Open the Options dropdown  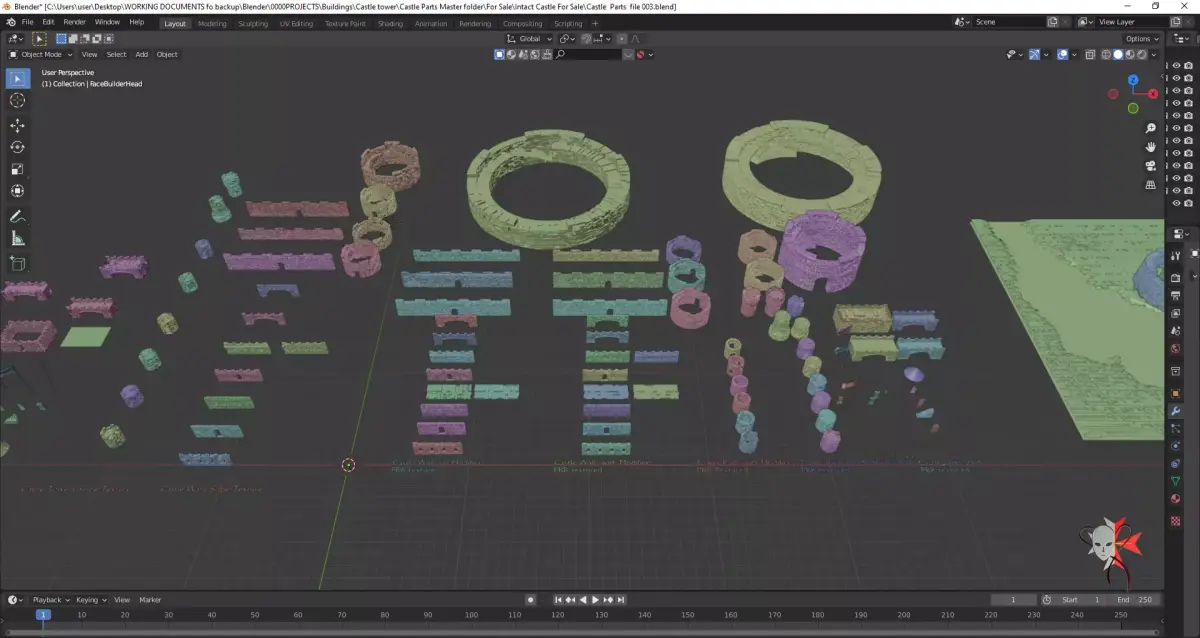click(1141, 39)
